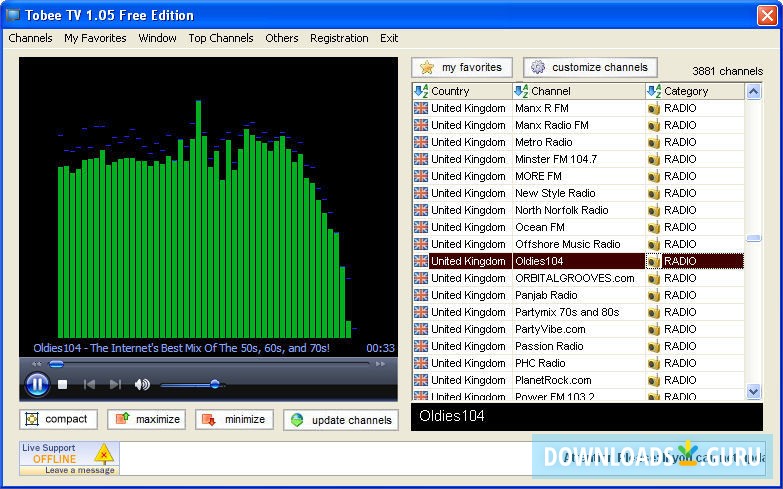
Task: Open the Registration menu
Action: click(x=339, y=38)
